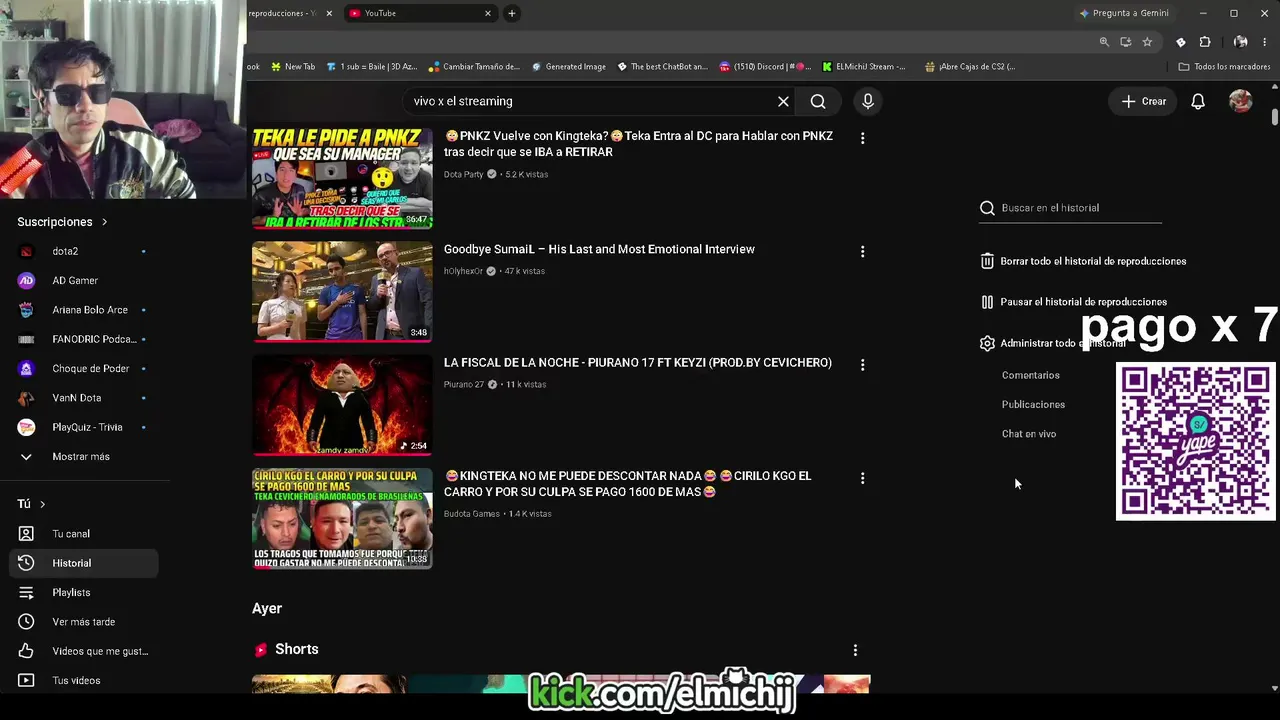Screen dimensions: 1280x720
Task: Open the Publicaciones history link
Action: tap(1033, 405)
